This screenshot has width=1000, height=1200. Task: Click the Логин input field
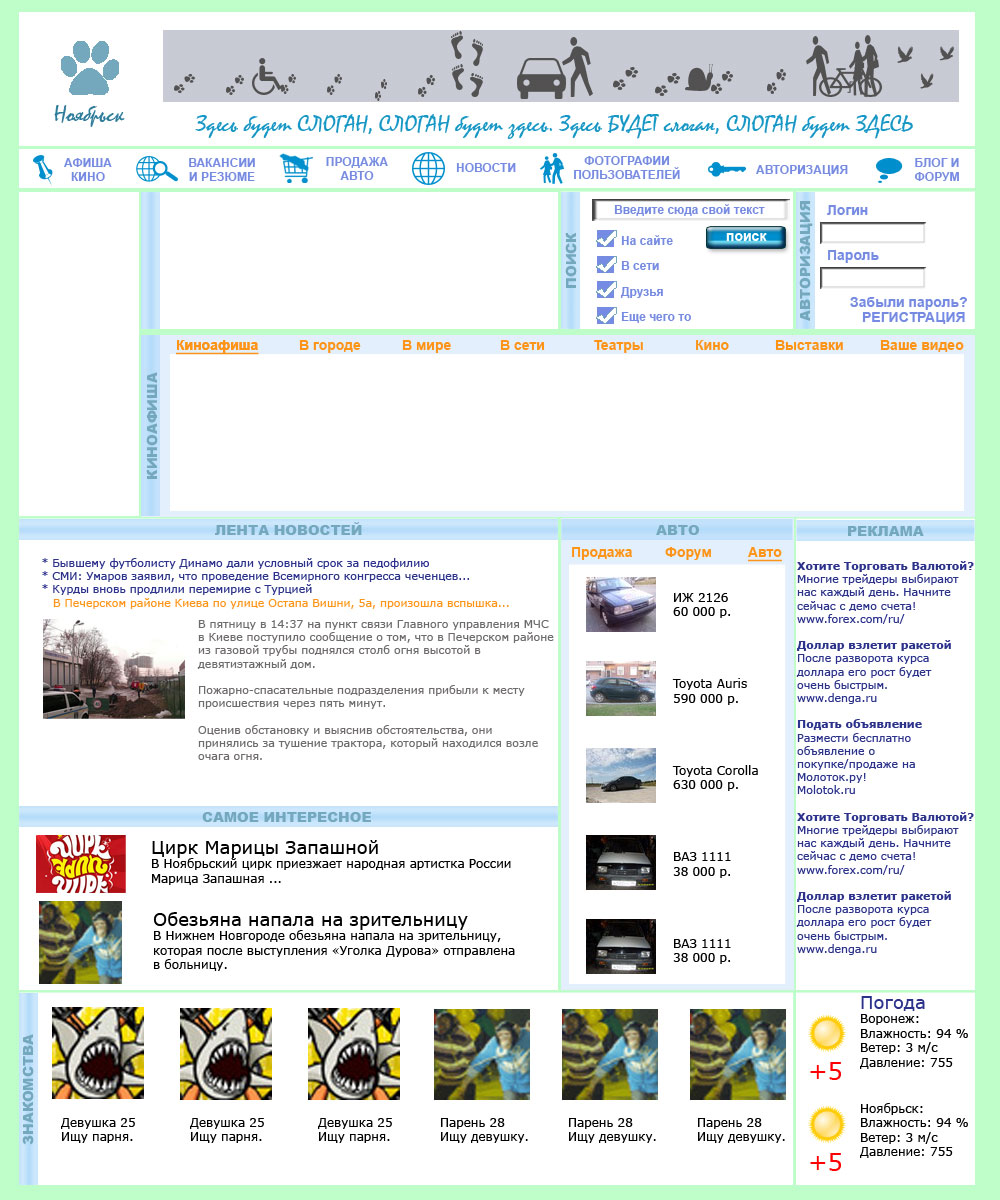[x=872, y=233]
